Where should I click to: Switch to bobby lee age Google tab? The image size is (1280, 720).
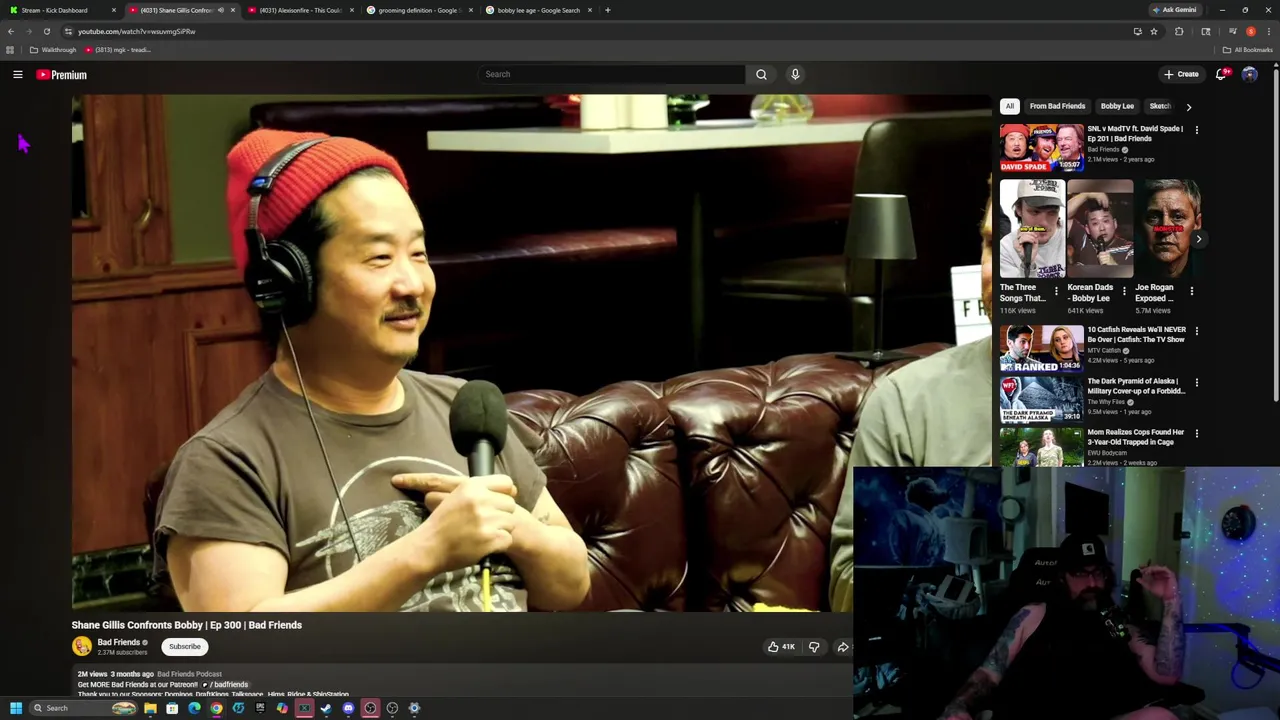coord(538,10)
